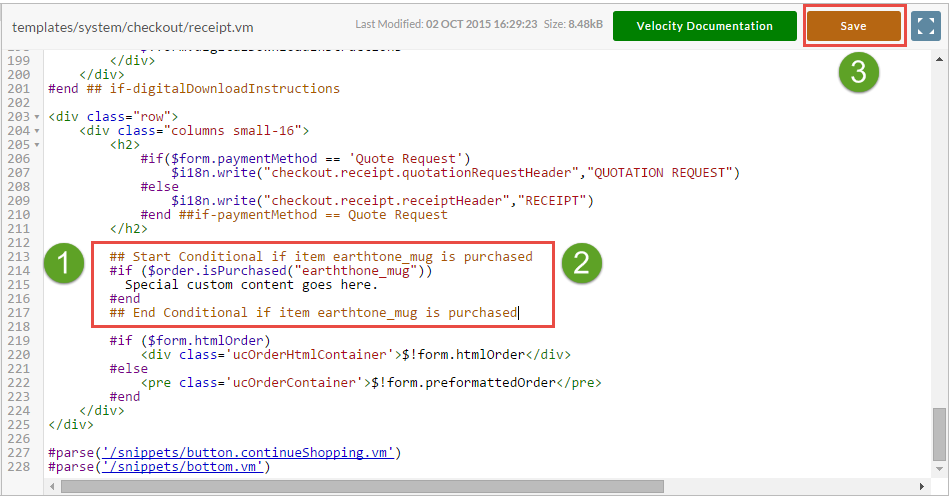Image resolution: width=952 pixels, height=500 pixels.
Task: Collapse code fold at line 203
Action: point(37,117)
